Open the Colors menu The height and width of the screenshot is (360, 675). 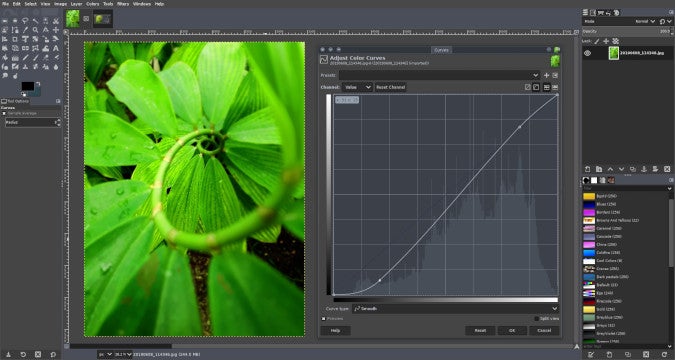click(x=93, y=4)
